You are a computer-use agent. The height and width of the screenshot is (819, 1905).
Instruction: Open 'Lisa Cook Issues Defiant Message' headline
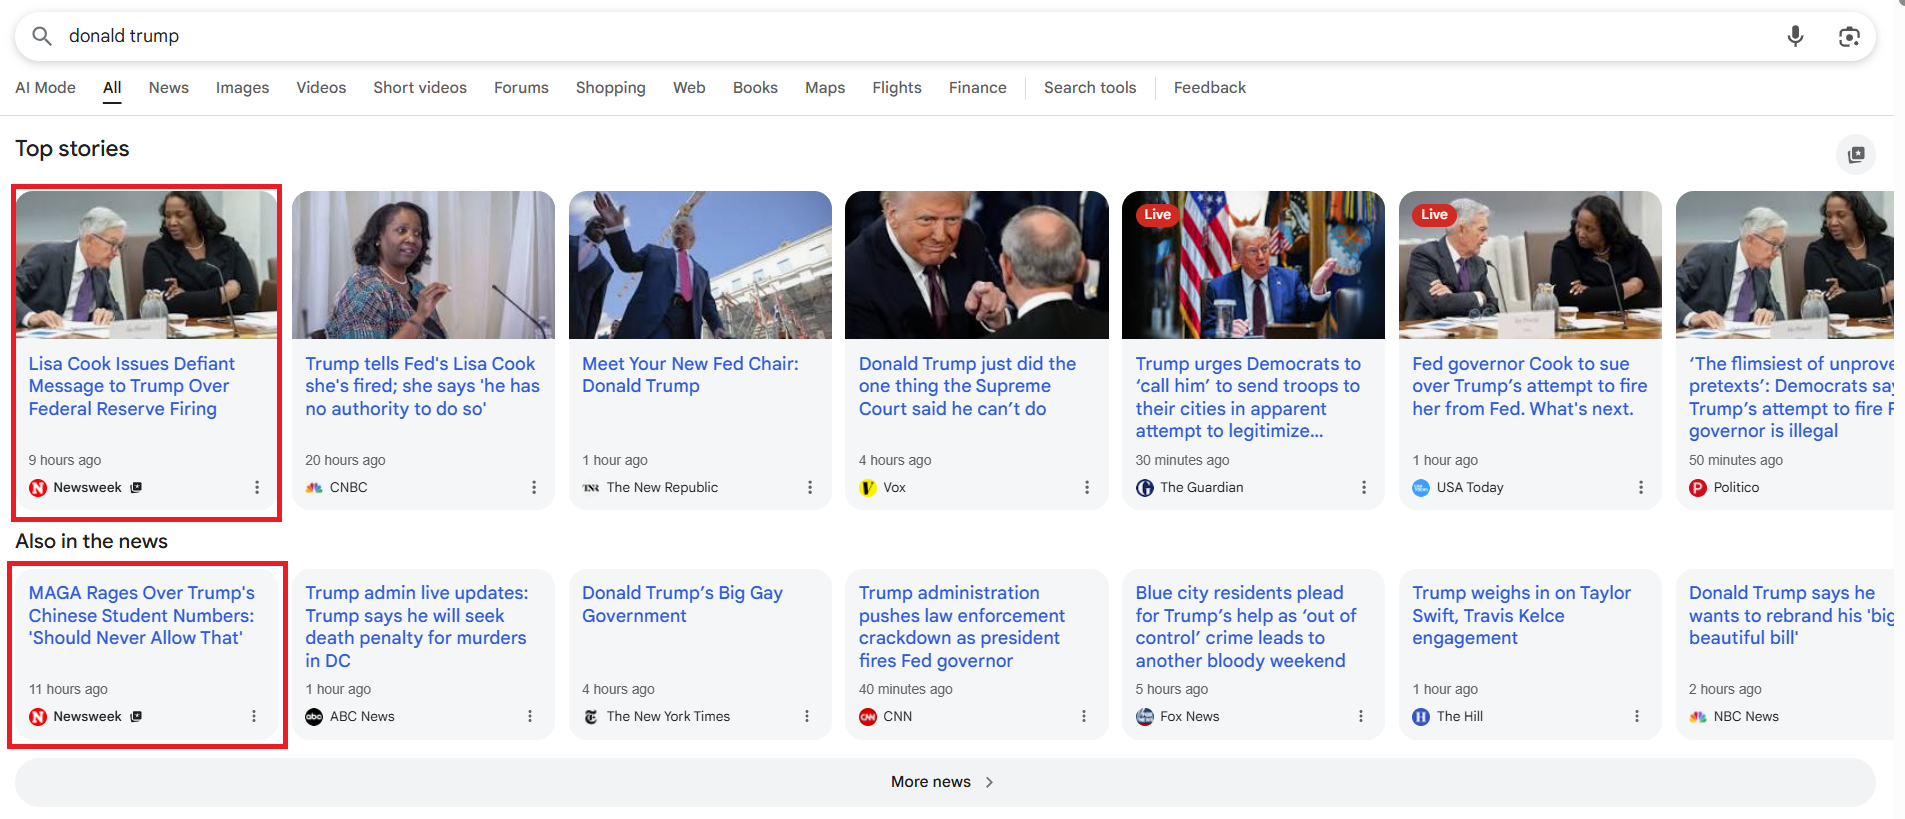click(x=132, y=386)
